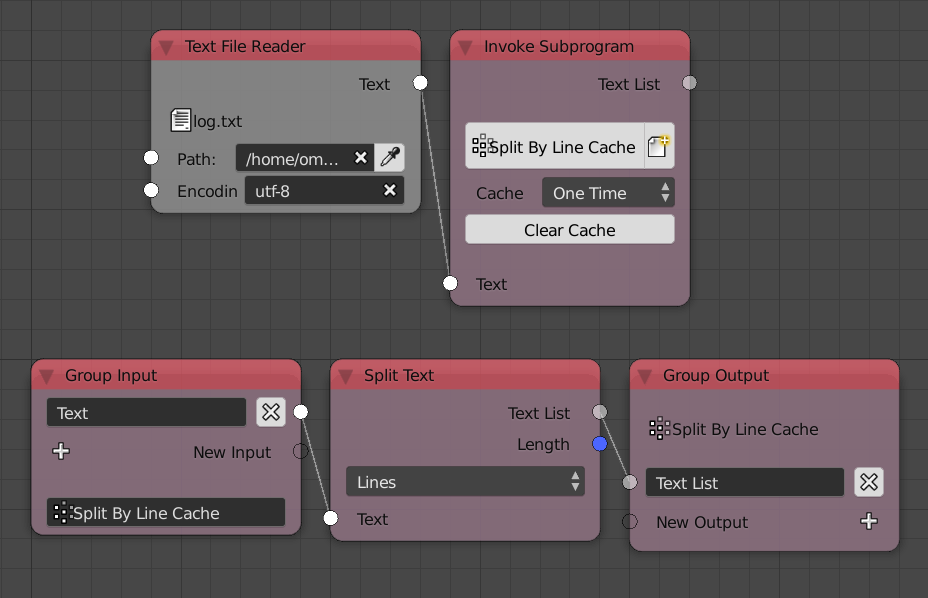Collapse the Split Text node
This screenshot has width=928, height=598.
346,376
